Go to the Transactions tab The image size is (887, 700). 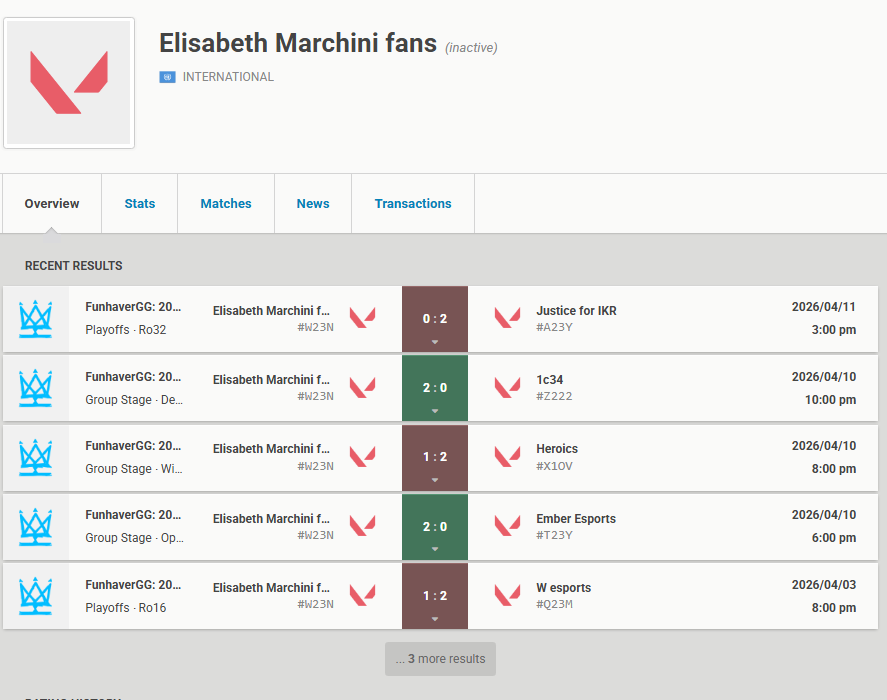click(413, 204)
